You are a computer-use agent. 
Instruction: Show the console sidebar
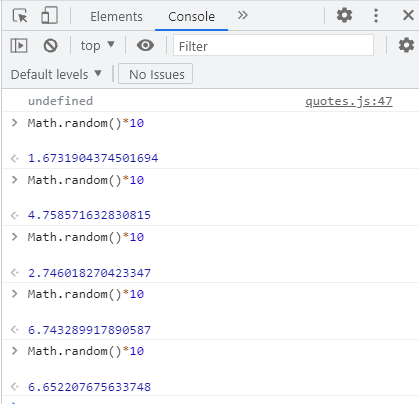[19, 45]
